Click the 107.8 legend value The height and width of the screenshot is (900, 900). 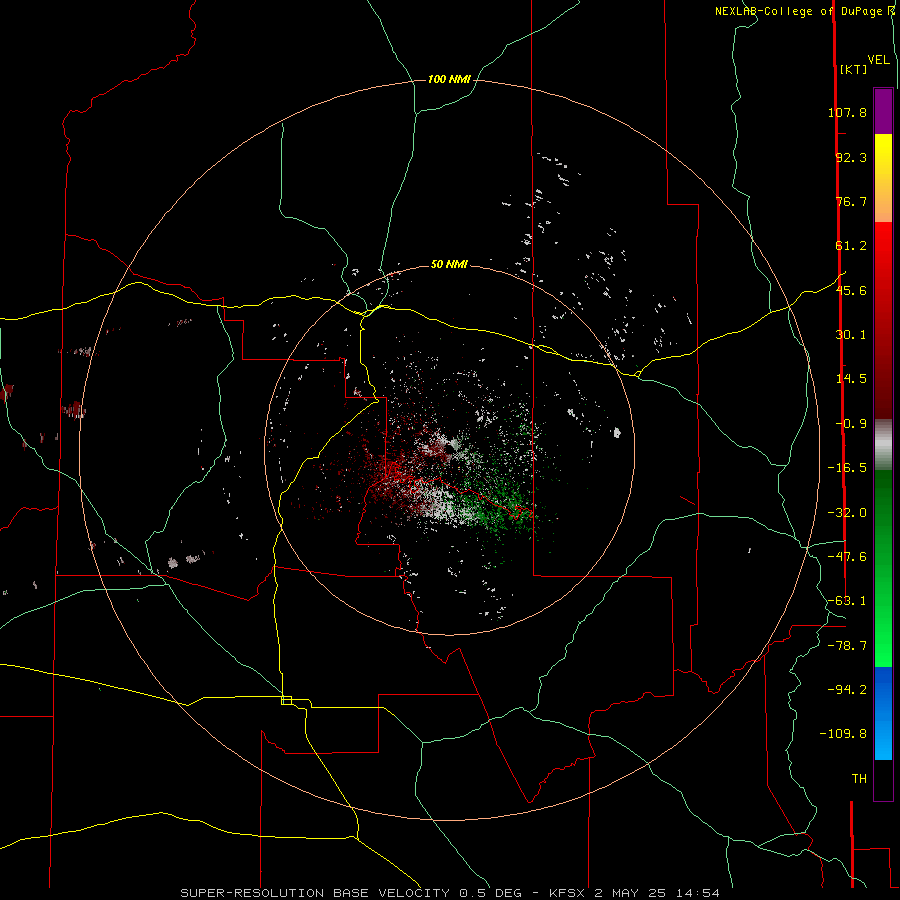click(847, 112)
